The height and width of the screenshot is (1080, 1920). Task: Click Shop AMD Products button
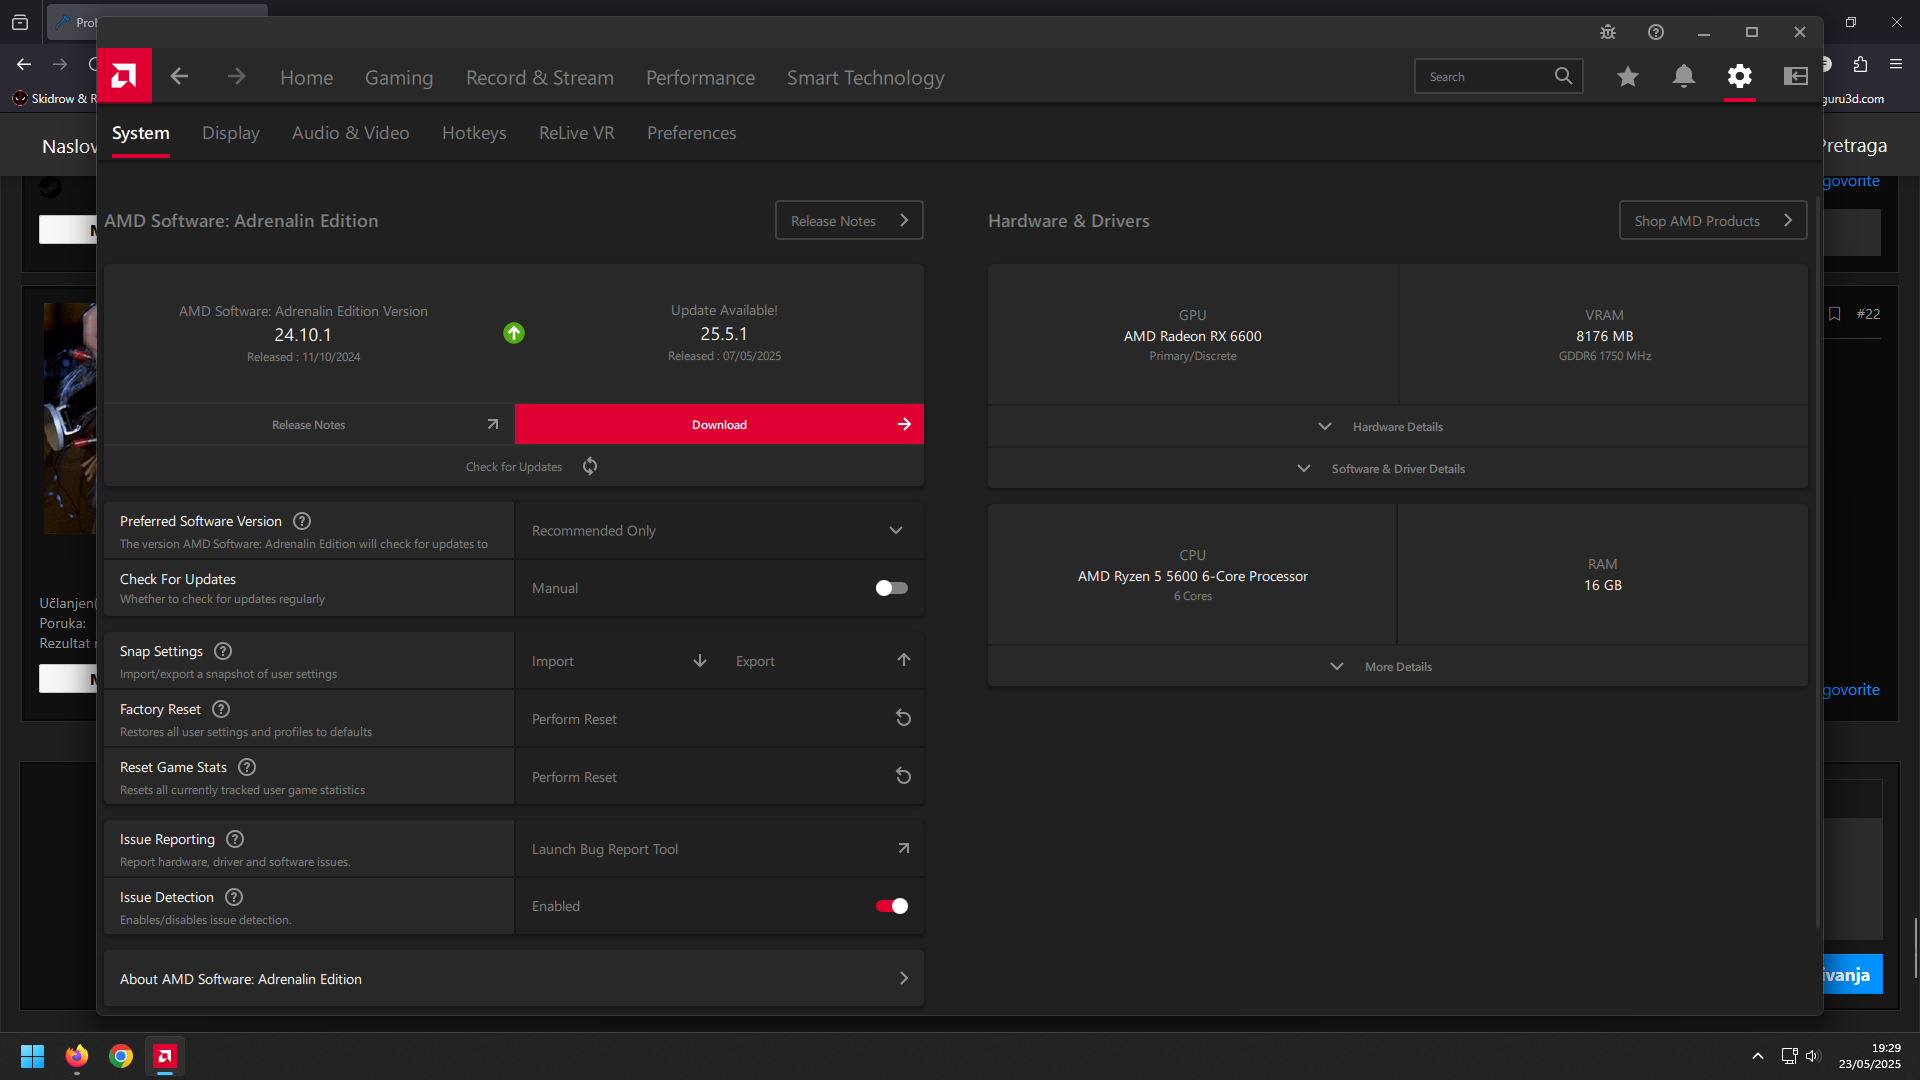tap(1713, 220)
